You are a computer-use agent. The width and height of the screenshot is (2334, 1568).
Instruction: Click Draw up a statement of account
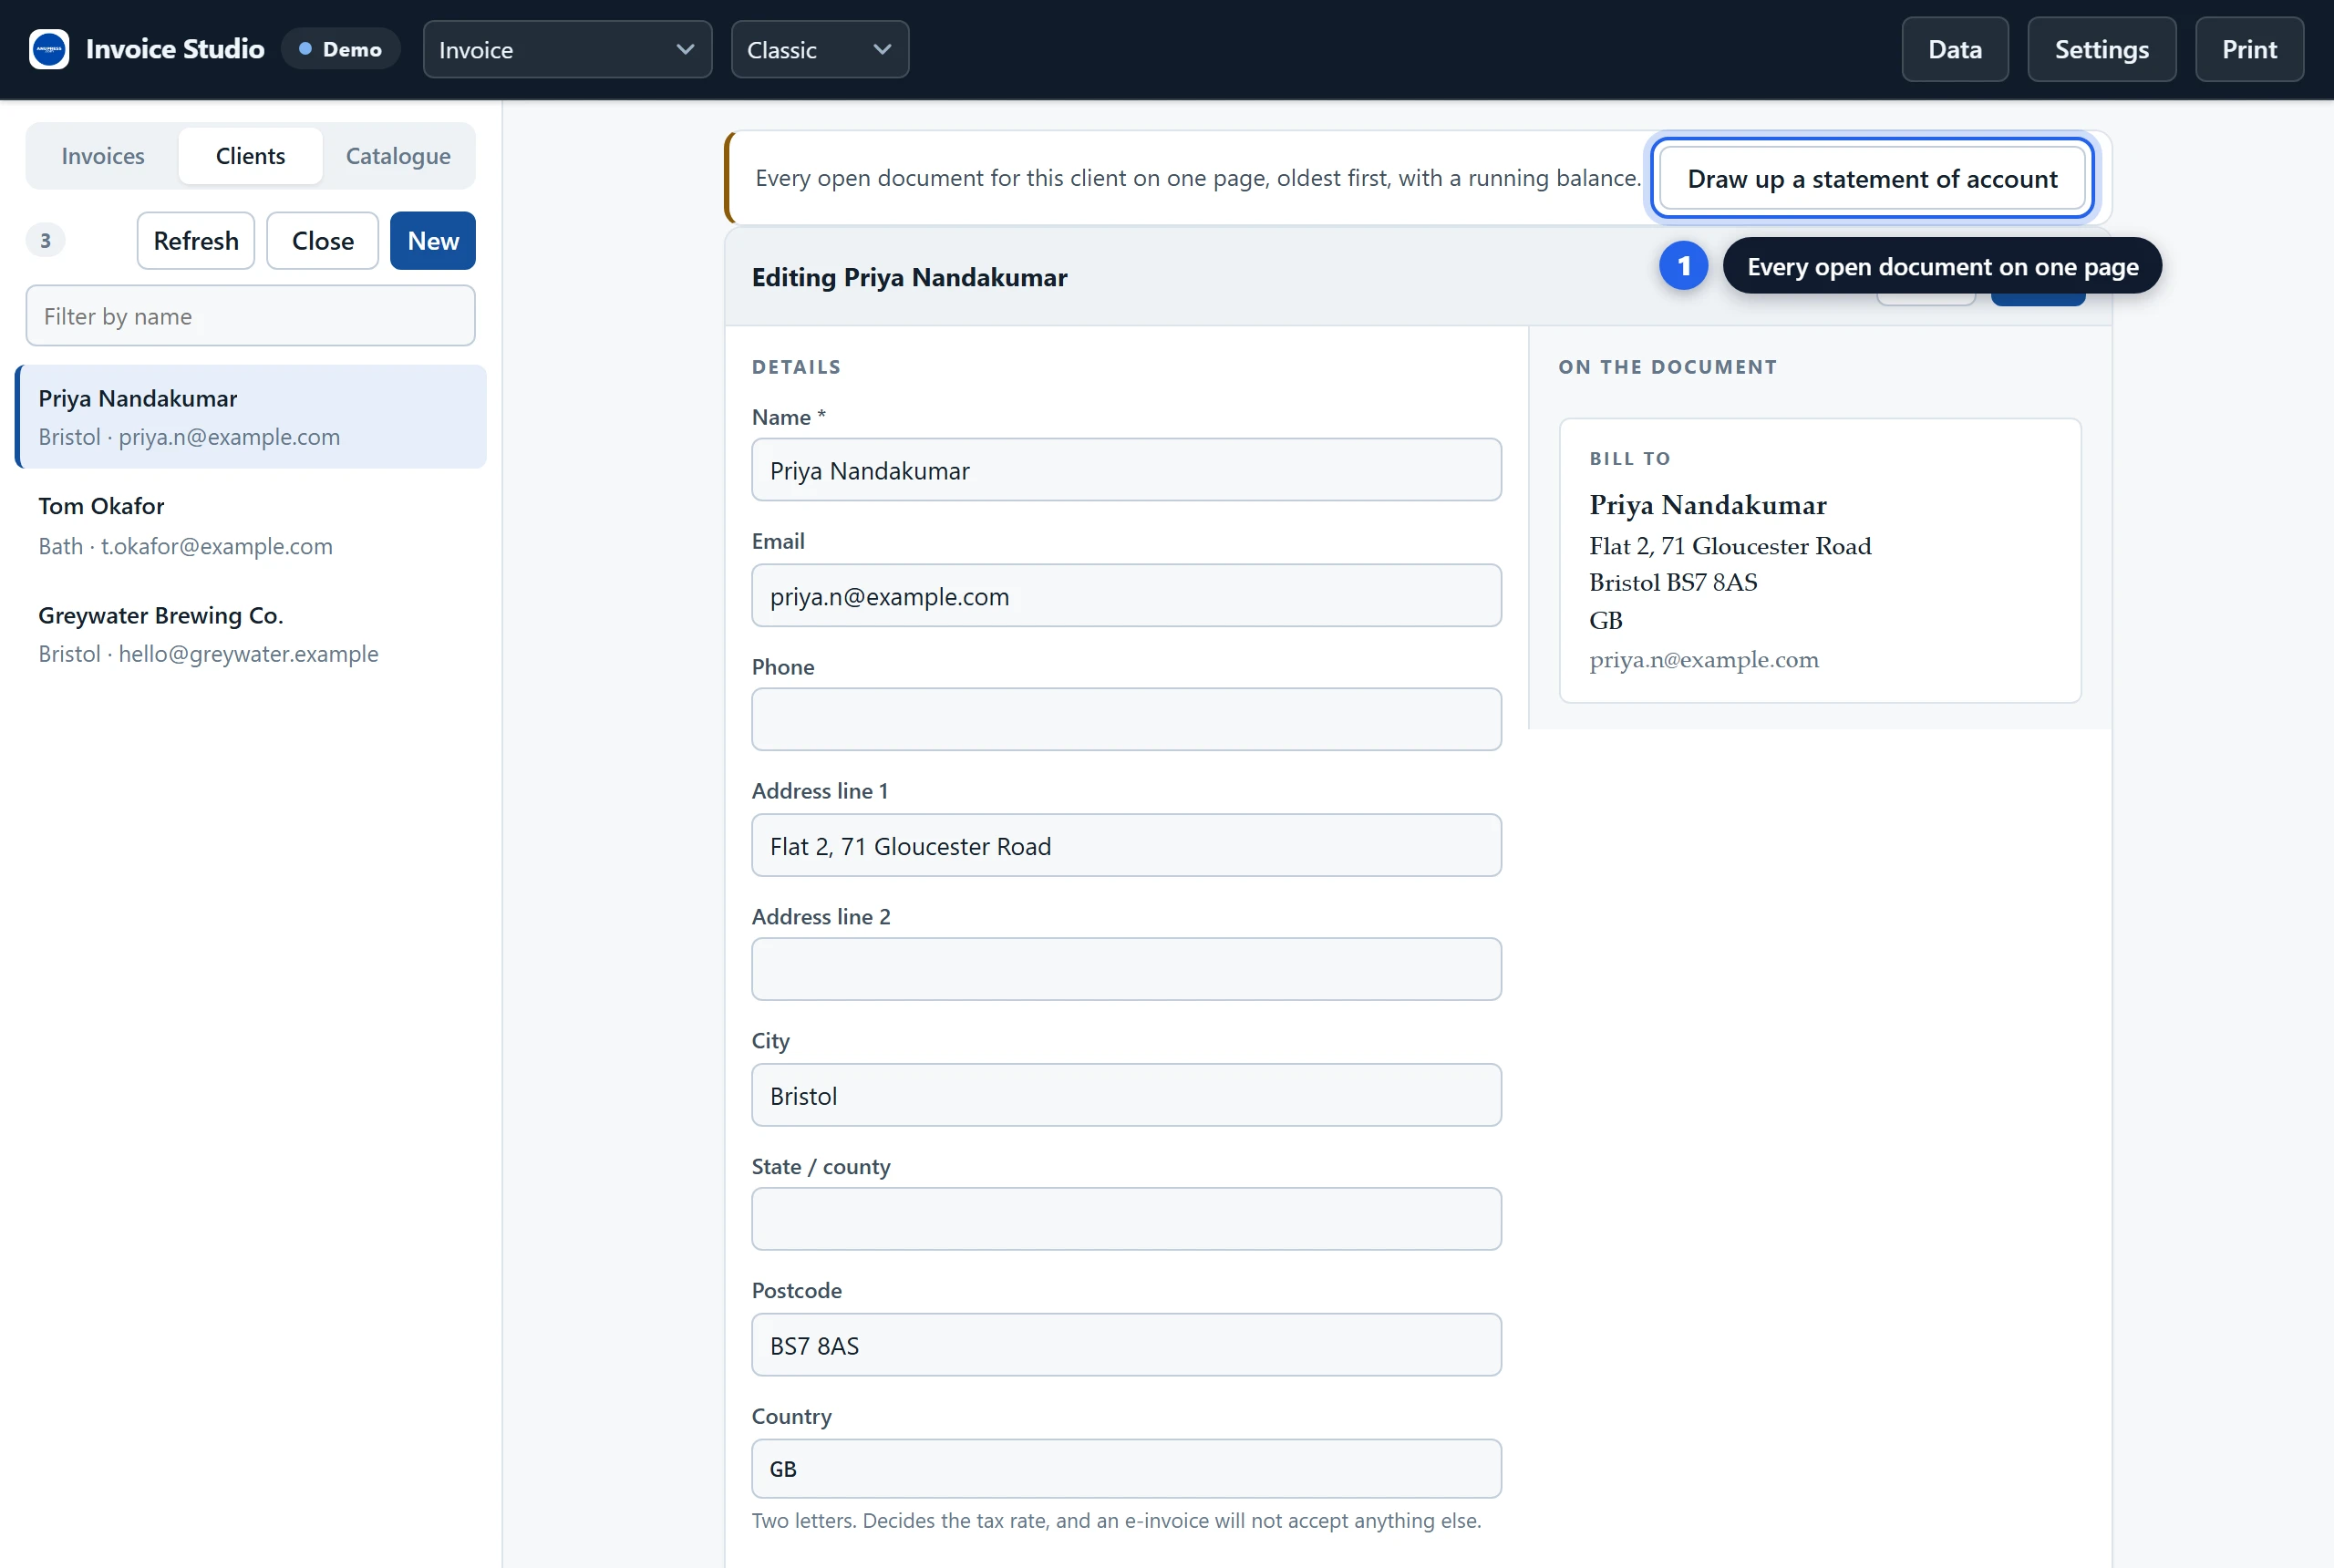pyautogui.click(x=1872, y=178)
